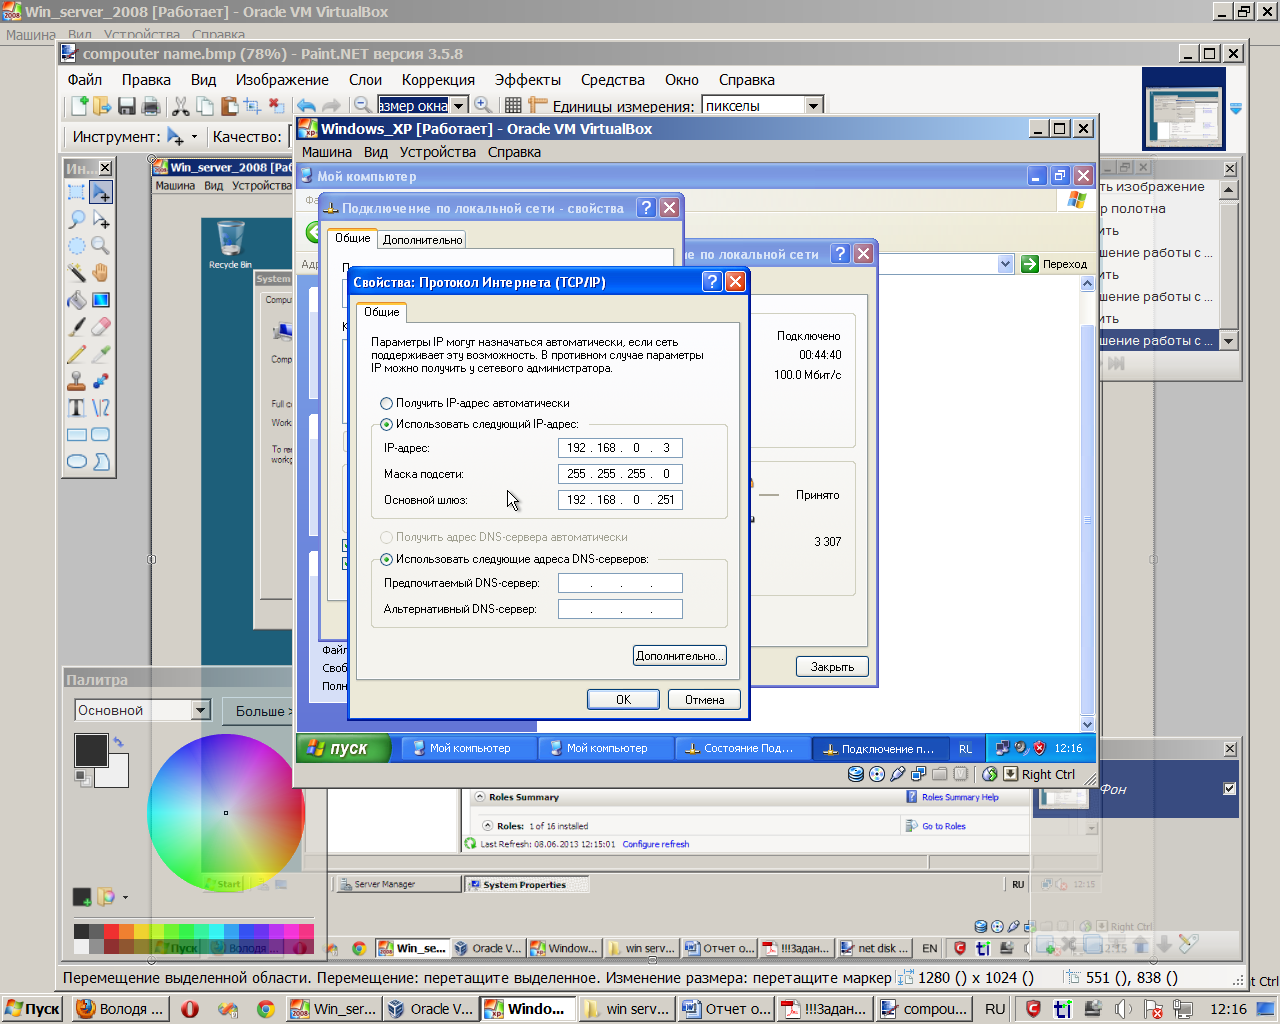
Task: Select the Color Picker eyedropper tool
Action: pyautogui.click(x=101, y=354)
